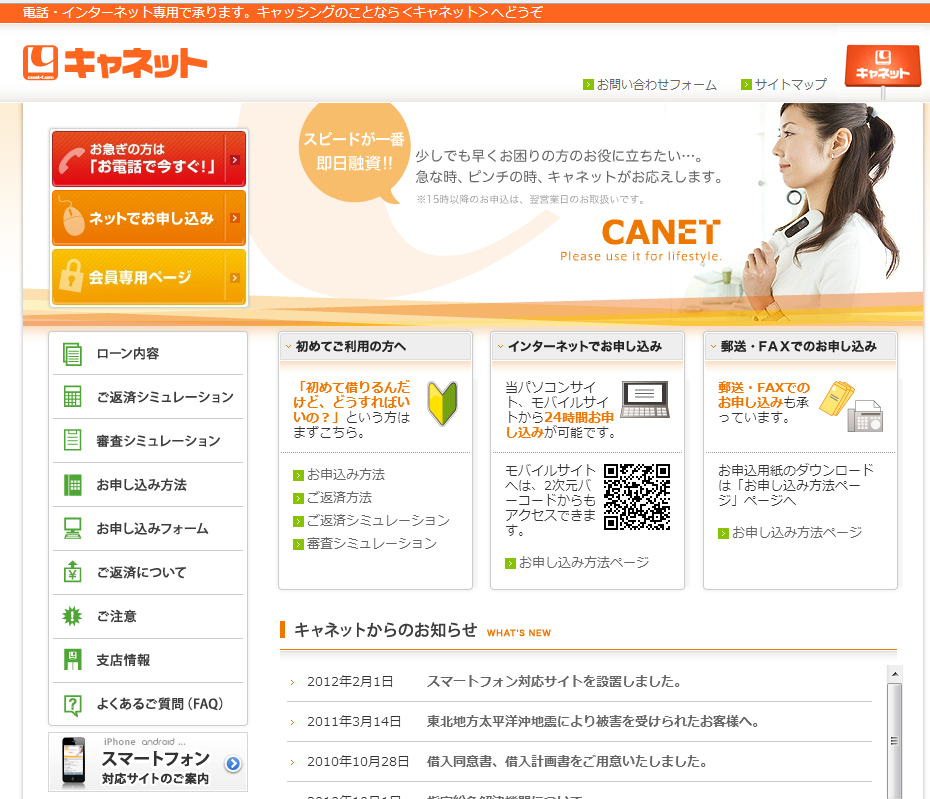Expand インターネットでお申し込み panel header
This screenshot has height=799, width=930.
[587, 346]
